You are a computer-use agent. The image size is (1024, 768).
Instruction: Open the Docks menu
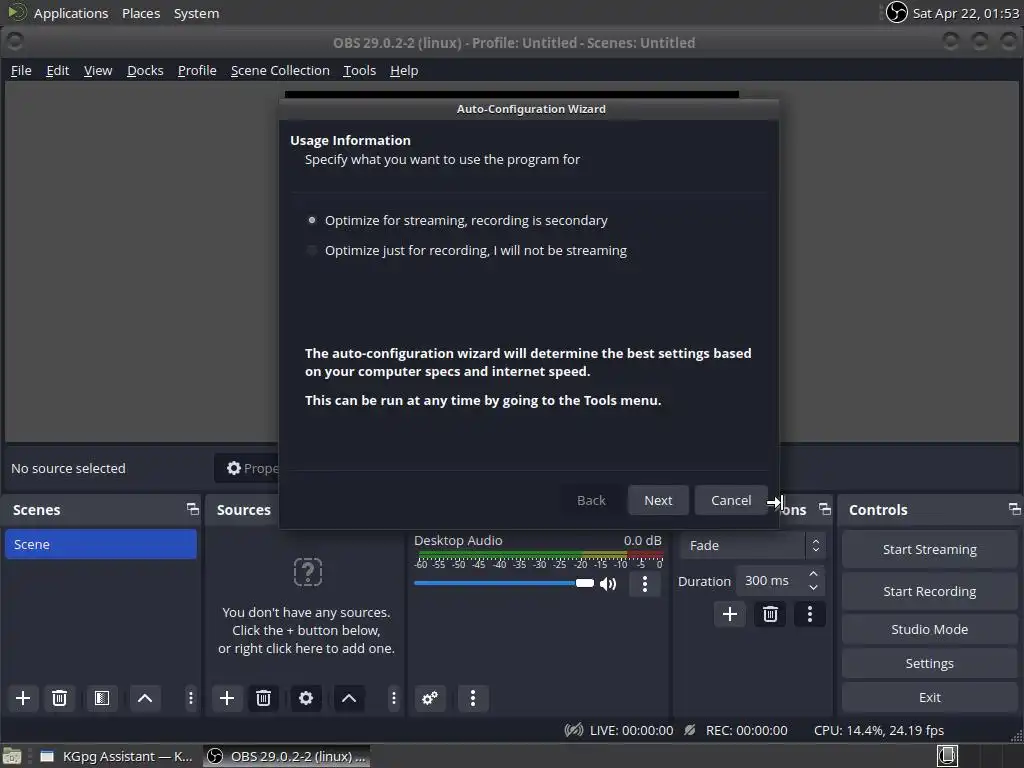pyautogui.click(x=145, y=71)
